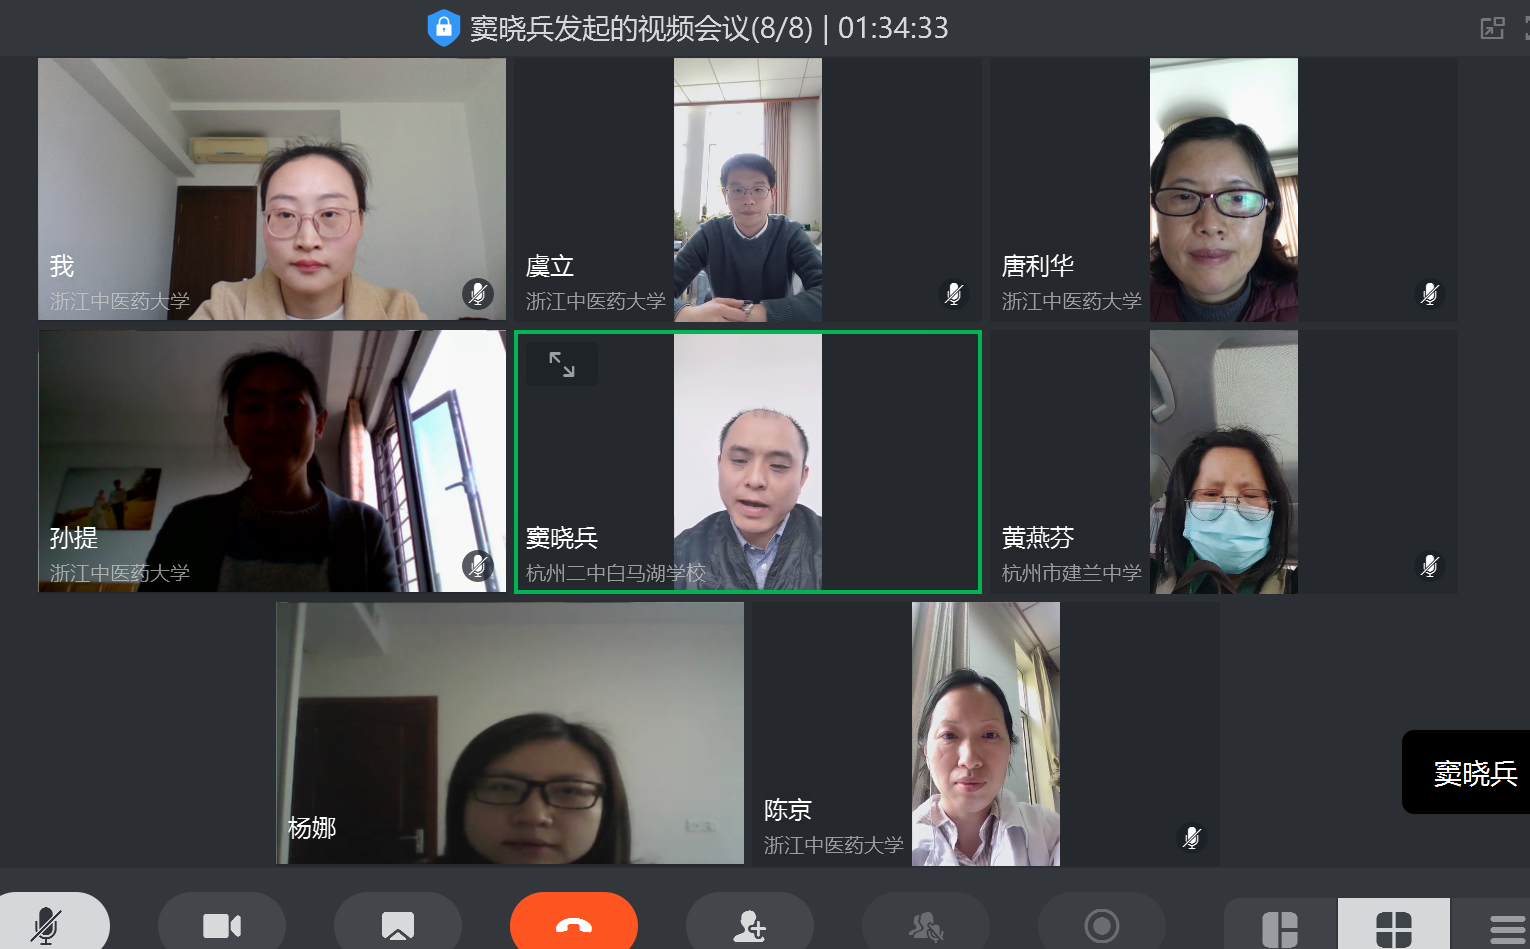This screenshot has width=1530, height=949.
Task: Click the picture-in-picture mini window icon
Action: coord(1492,28)
